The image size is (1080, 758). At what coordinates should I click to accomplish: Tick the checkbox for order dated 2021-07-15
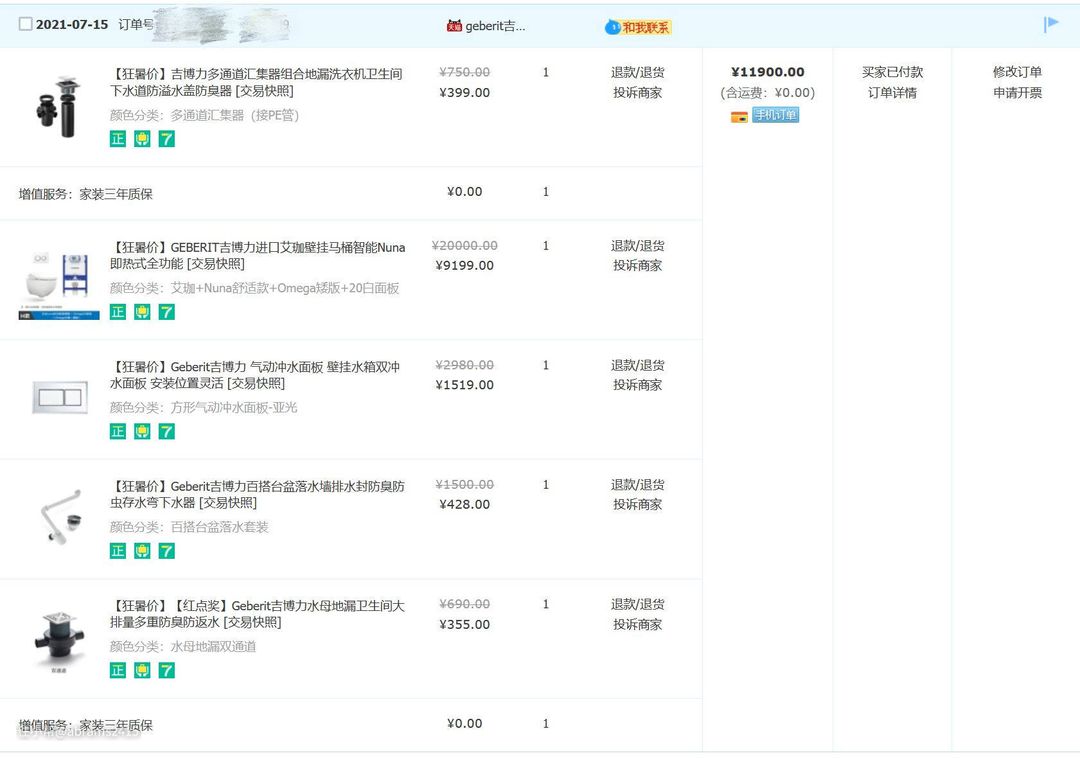(26, 25)
